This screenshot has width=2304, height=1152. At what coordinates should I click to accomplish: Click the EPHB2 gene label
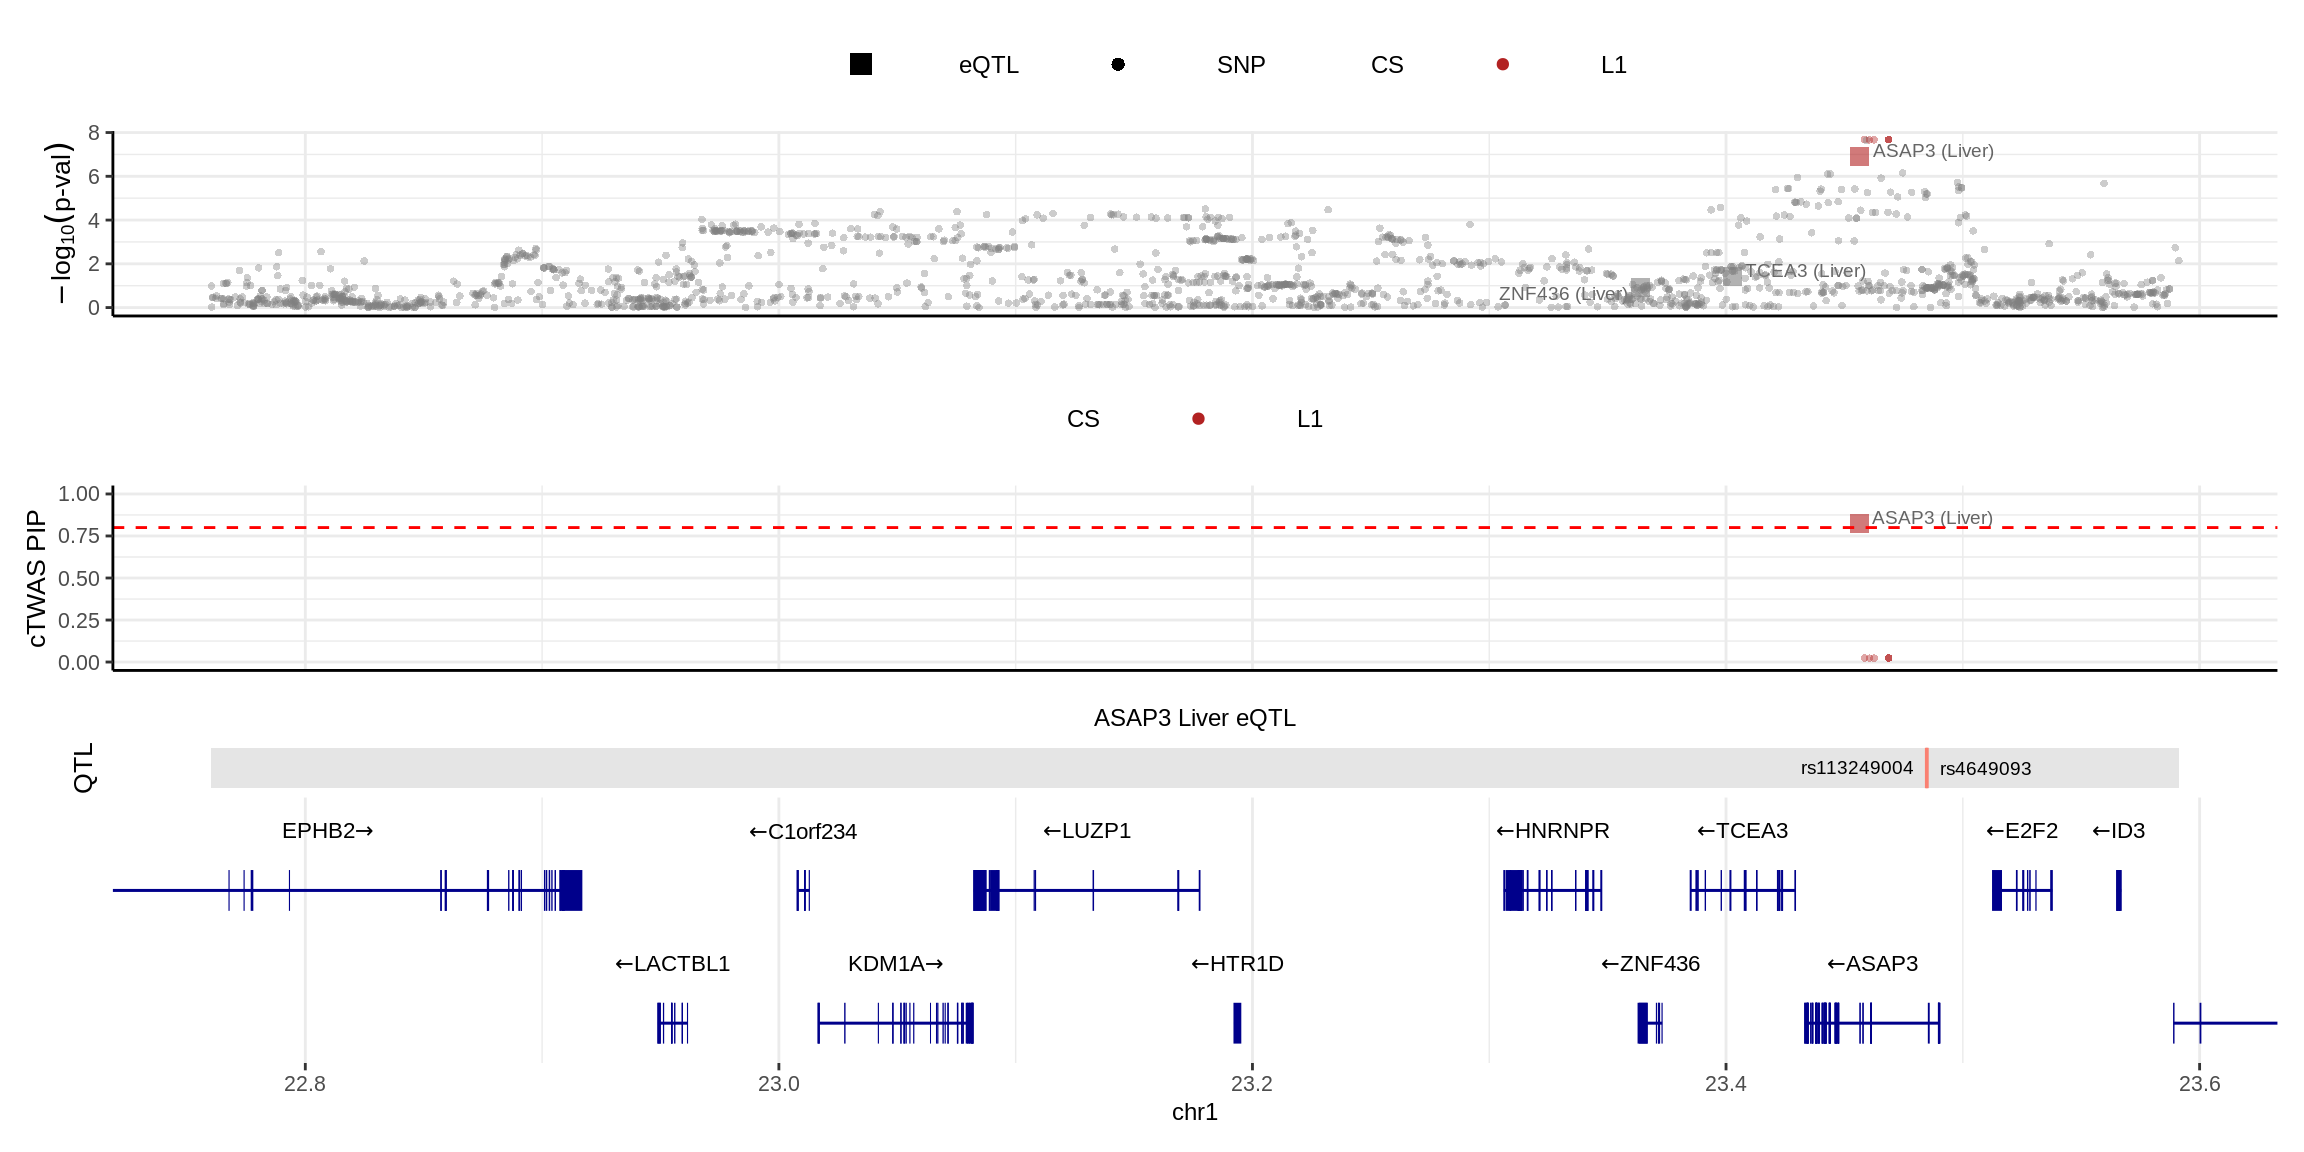tap(327, 831)
